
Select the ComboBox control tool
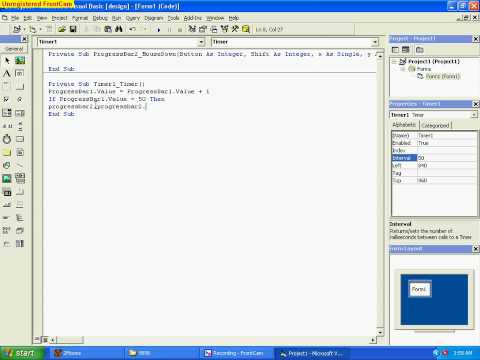click(x=7, y=113)
